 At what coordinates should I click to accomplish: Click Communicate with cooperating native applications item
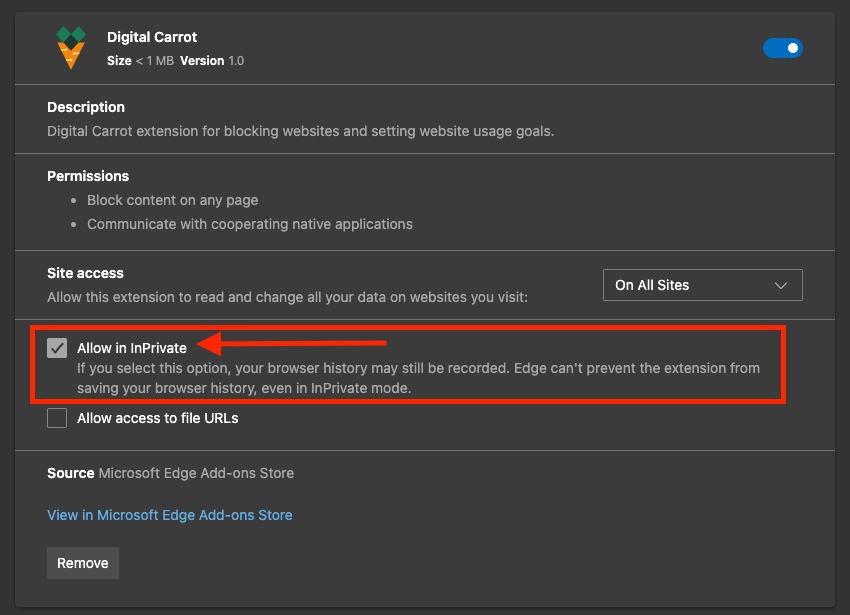[249, 224]
